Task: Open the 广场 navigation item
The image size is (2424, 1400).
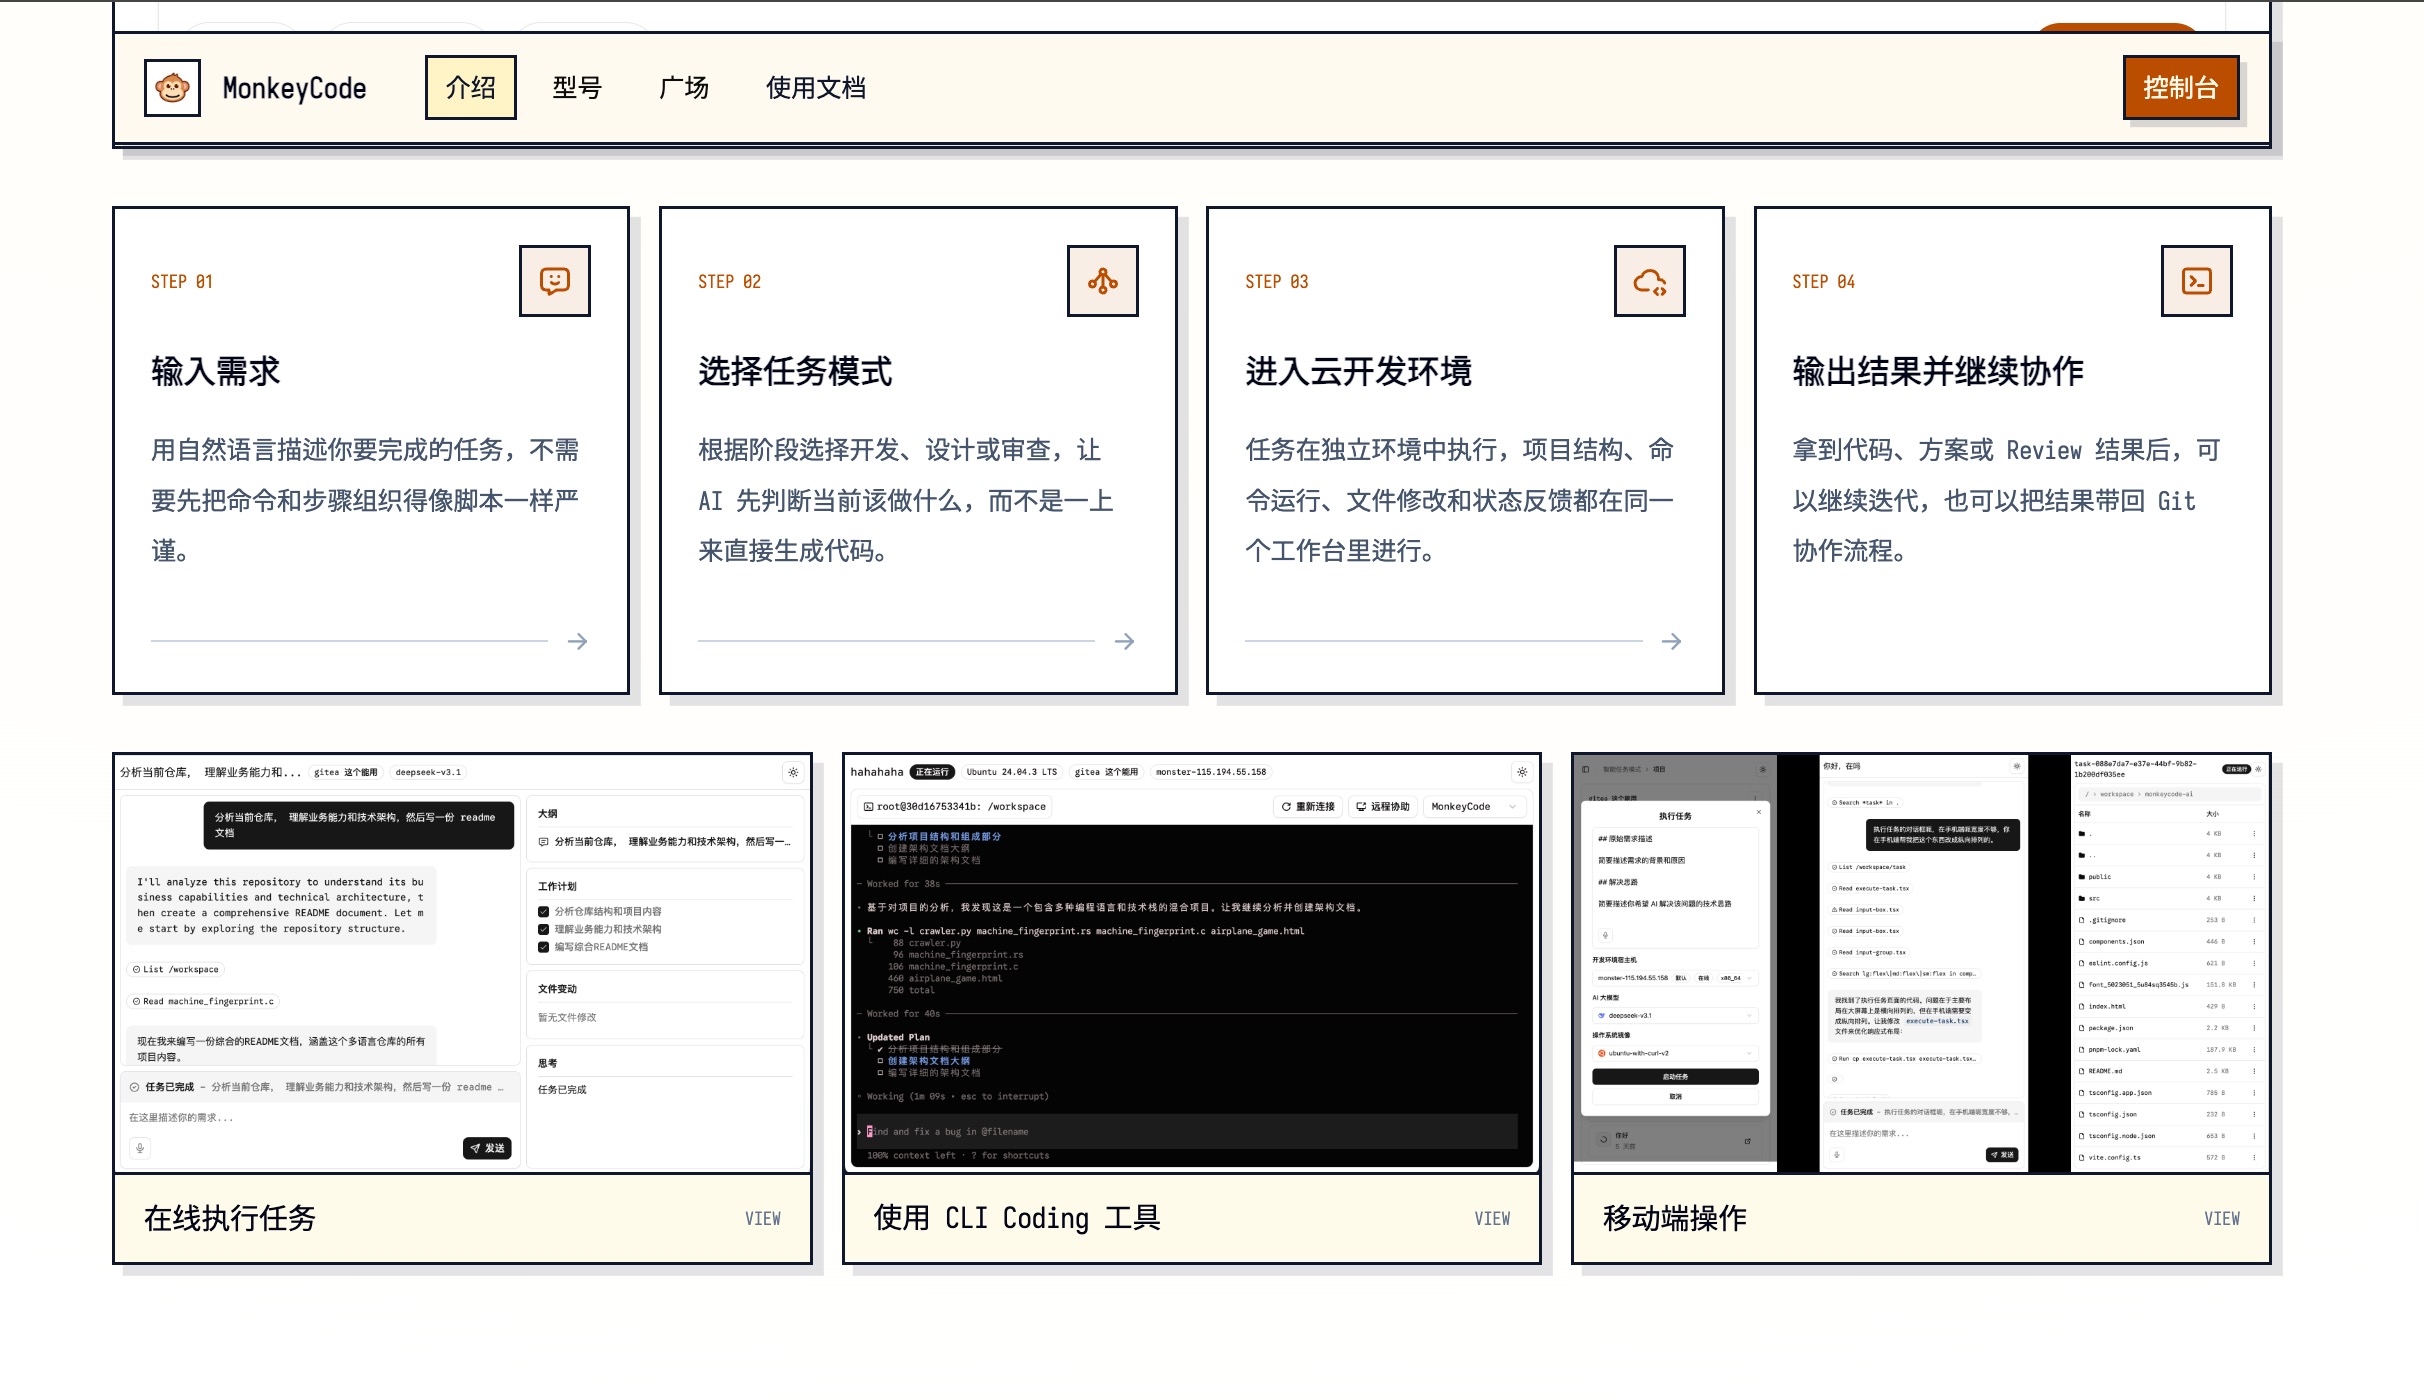Action: click(684, 88)
